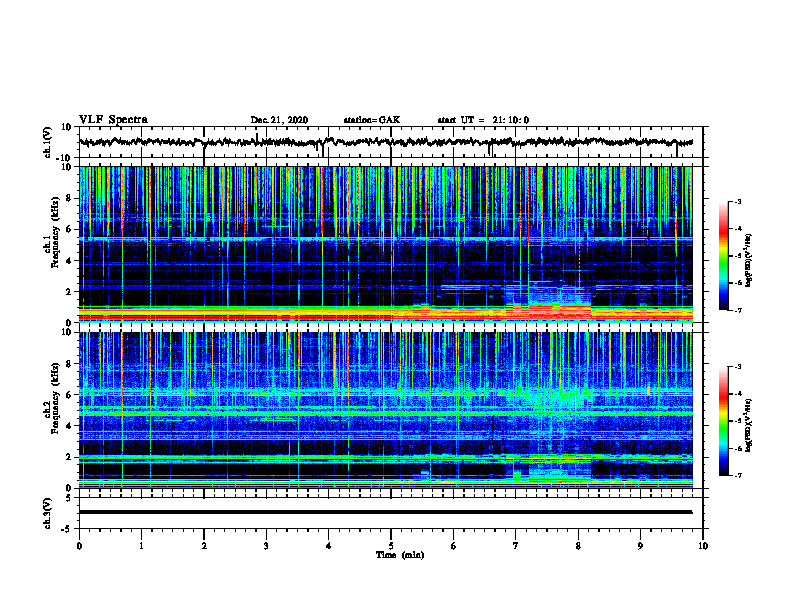Click the "-3" tick of the ch.1 colorbar
Screen dimensions: 792x612
click(x=737, y=201)
